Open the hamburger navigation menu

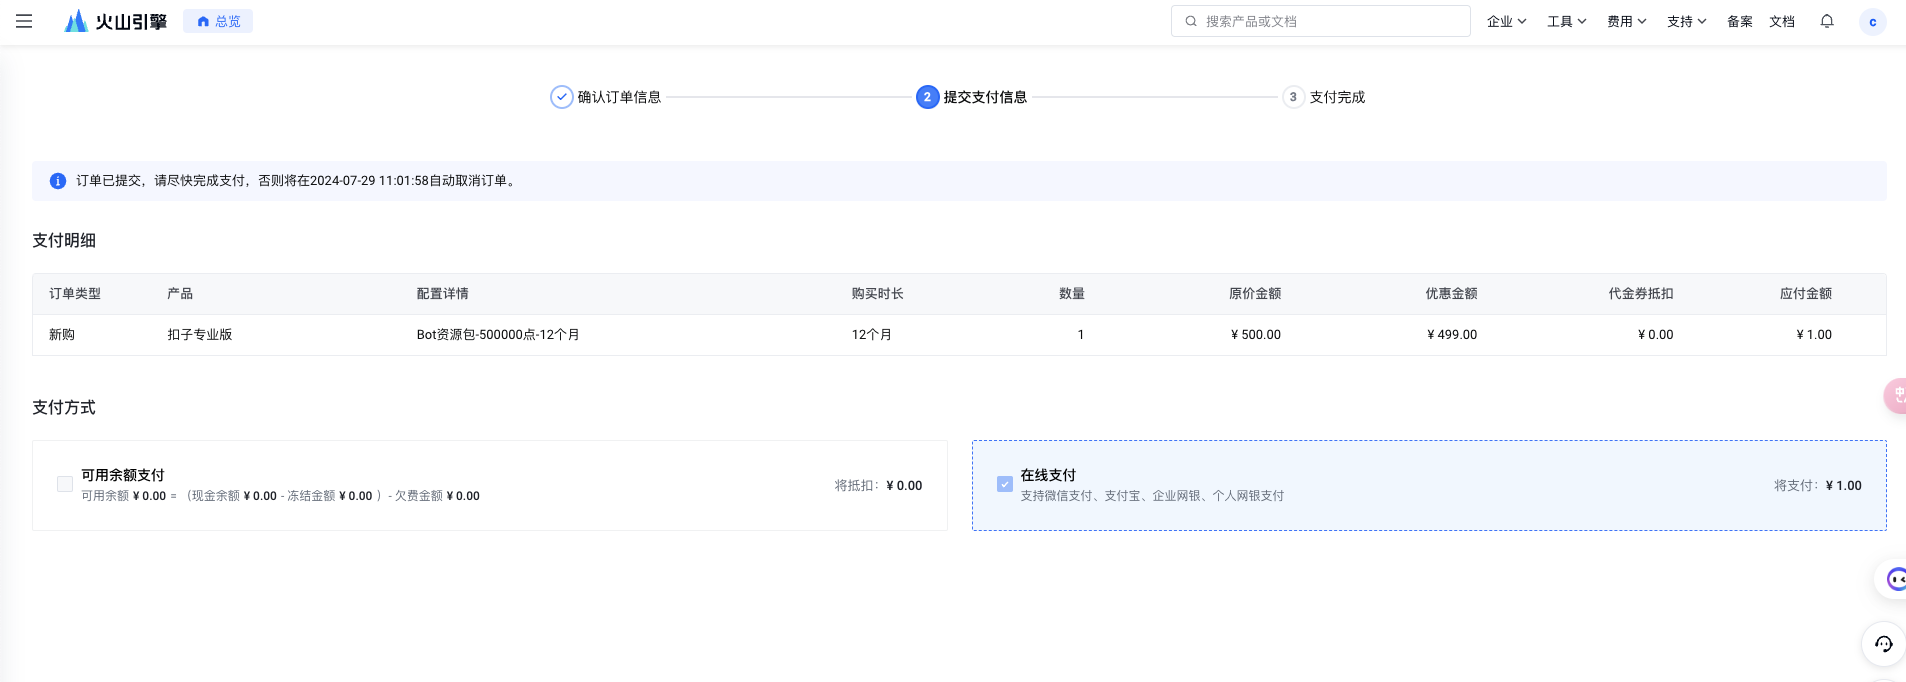pyautogui.click(x=24, y=21)
